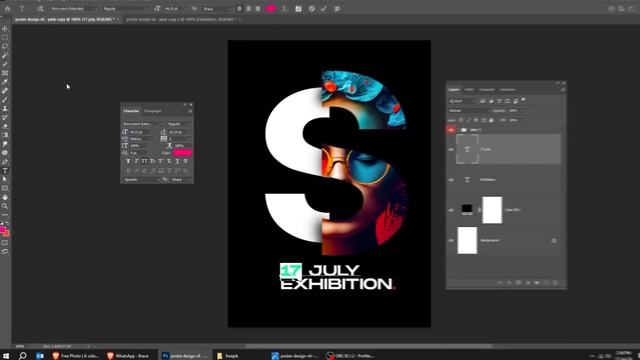Select the Layers tab
Screen dimensions: 640x360
pyautogui.click(x=454, y=89)
